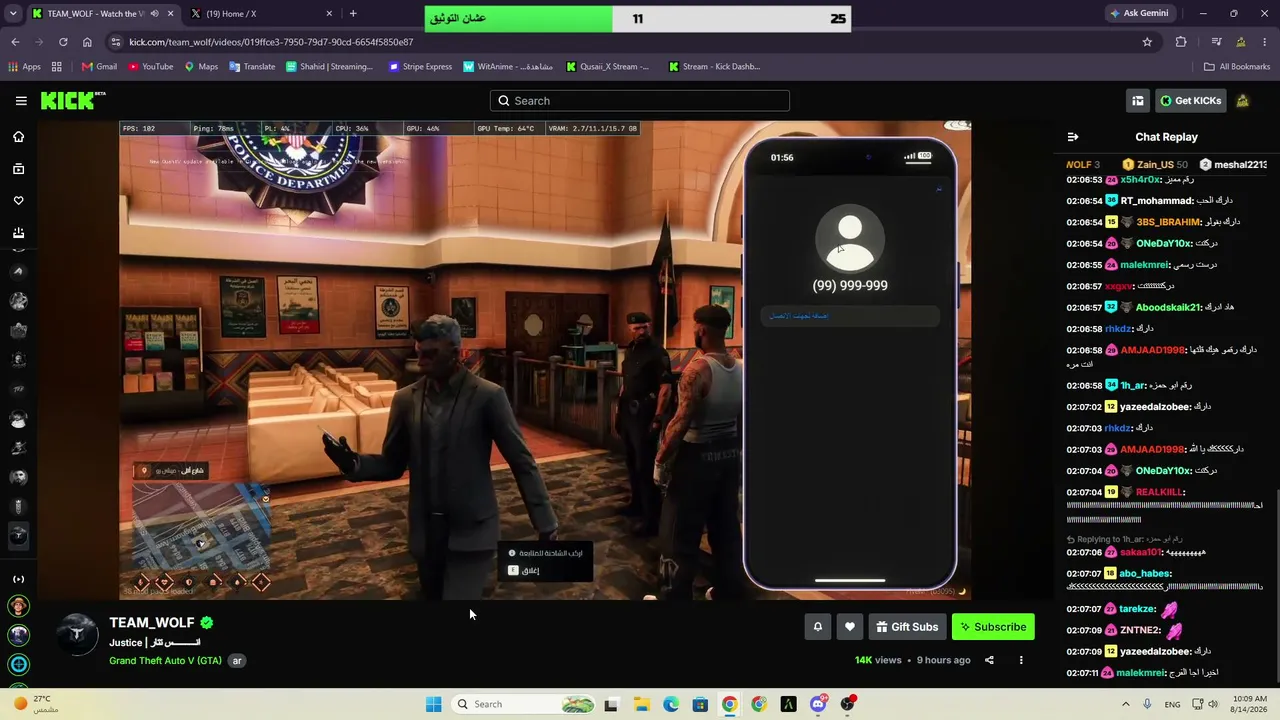Show hidden system tray icons

tap(1126, 704)
